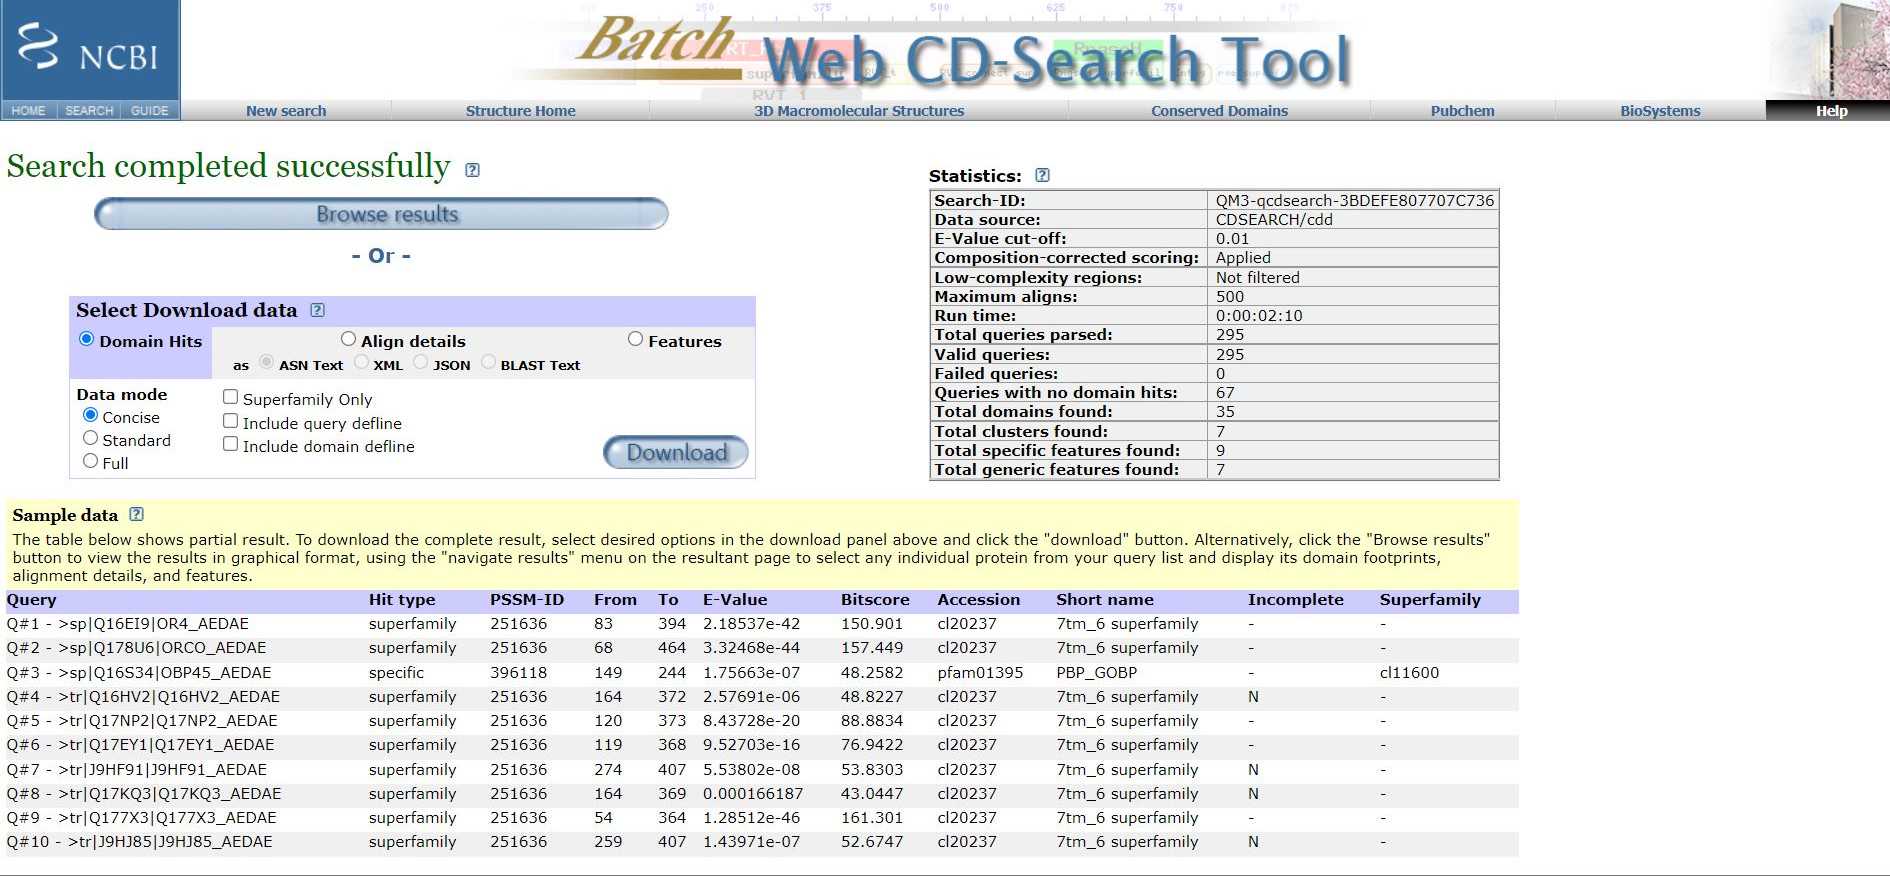This screenshot has height=876, width=1890.
Task: Click the Accession column header
Action: tap(978, 600)
